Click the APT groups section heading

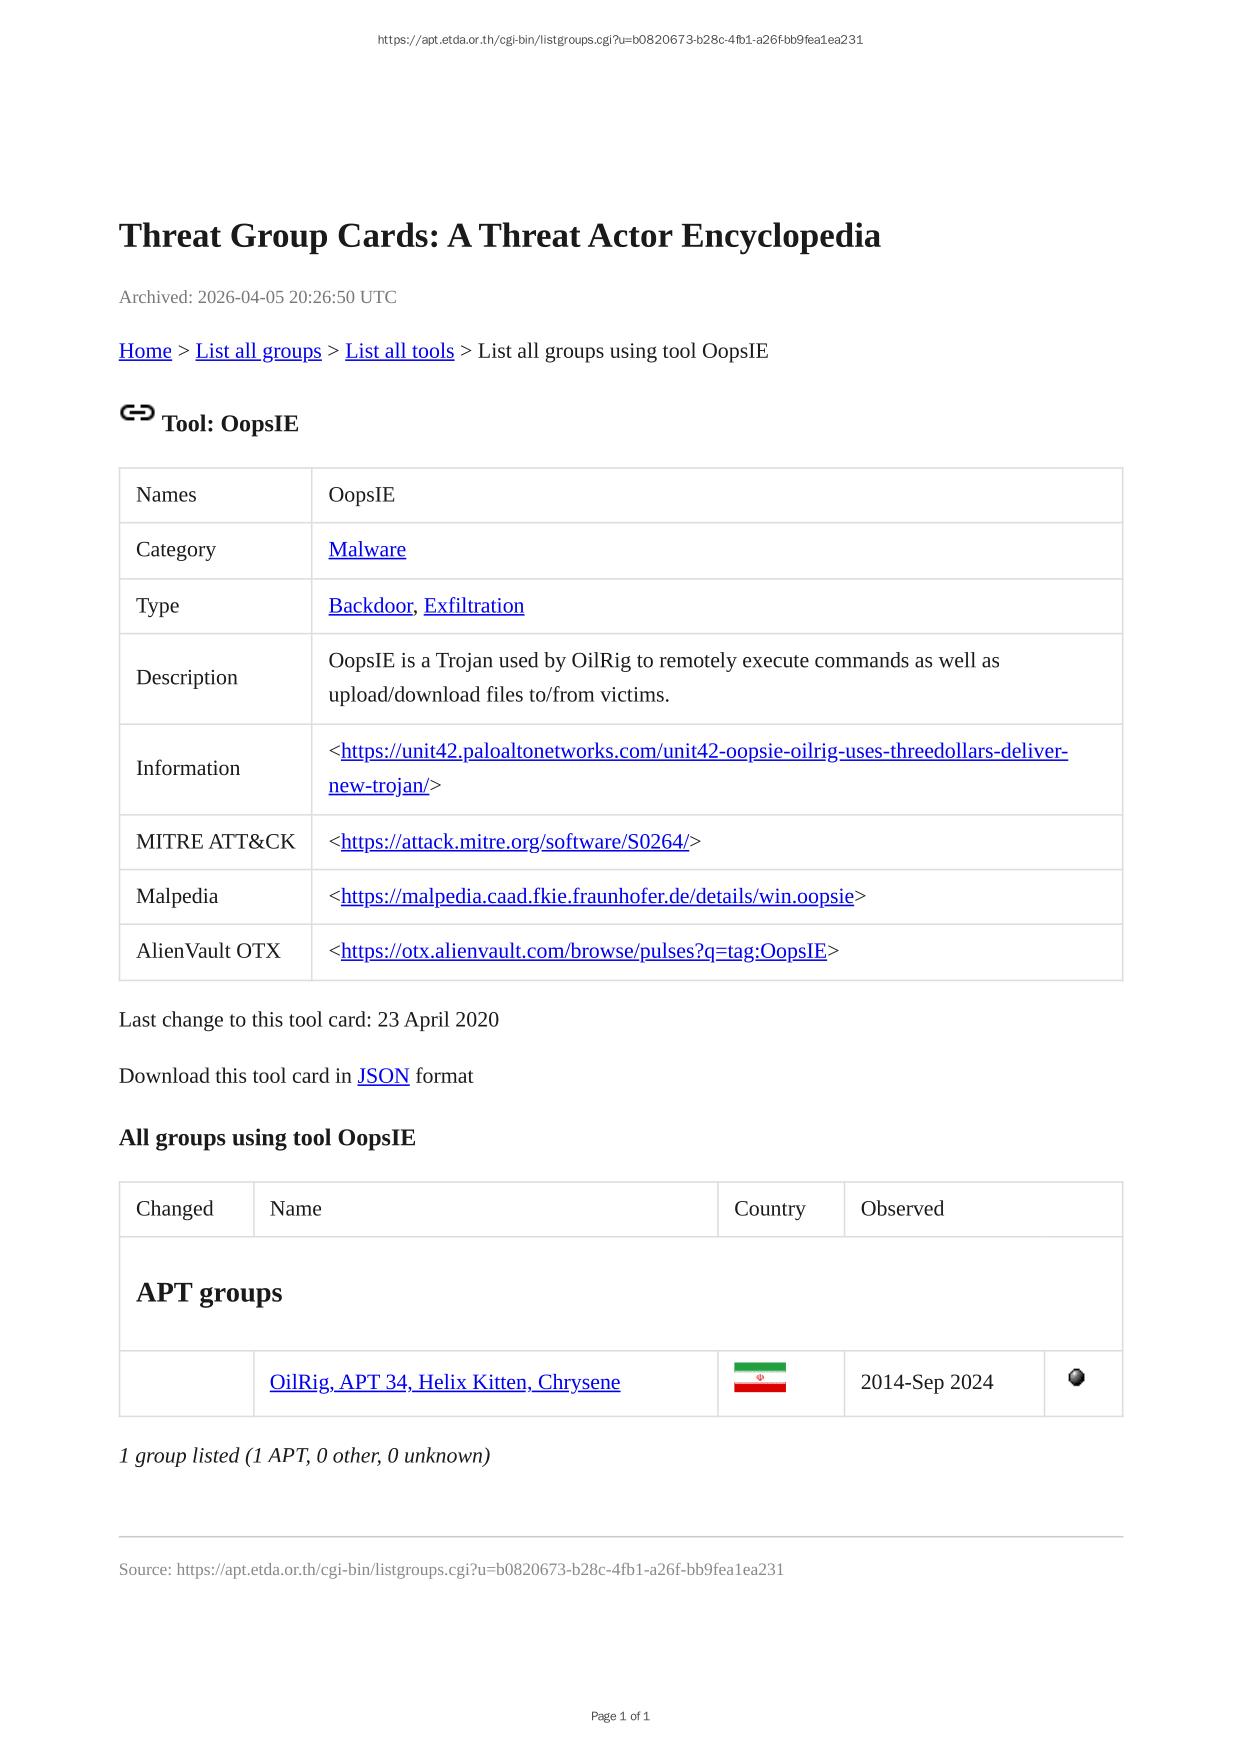pos(209,1292)
